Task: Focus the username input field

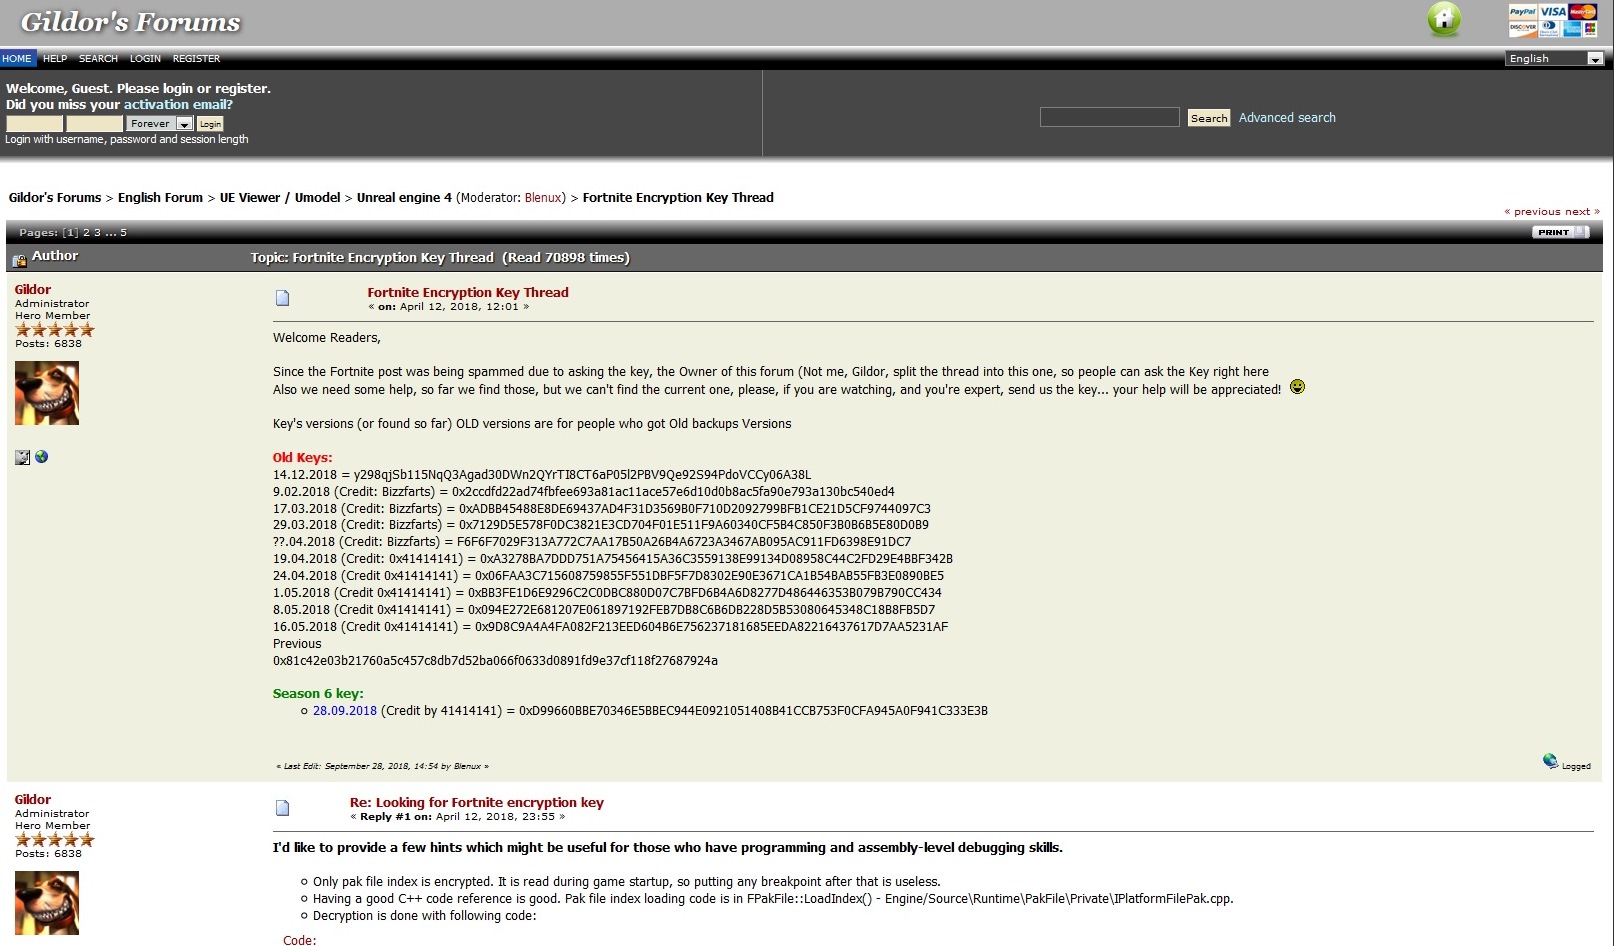Action: pyautogui.click(x=35, y=123)
